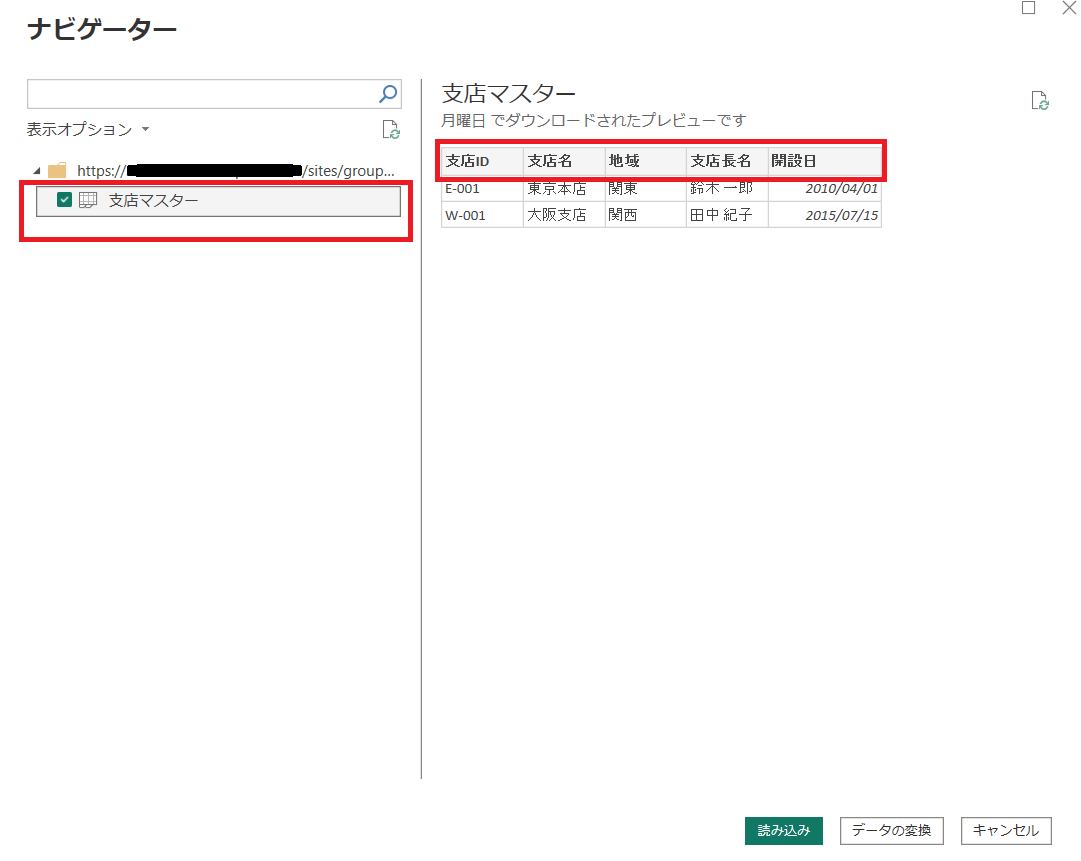Click the folder icon next to the SharePoint URL
1081x861 pixels.
(57, 171)
